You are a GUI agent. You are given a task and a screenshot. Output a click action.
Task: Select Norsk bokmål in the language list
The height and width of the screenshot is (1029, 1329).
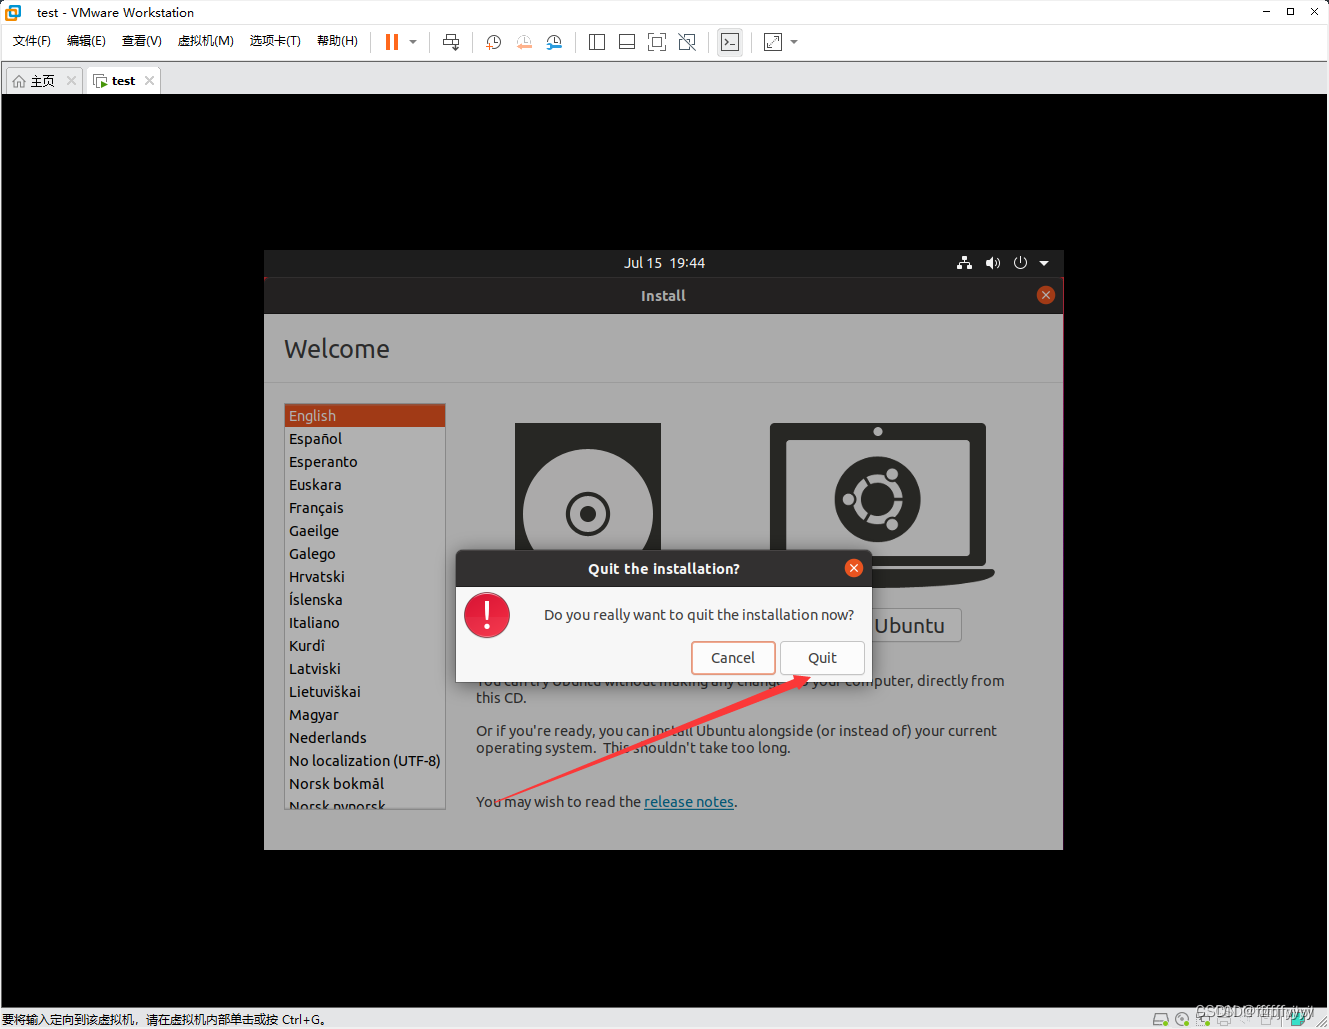(365, 784)
